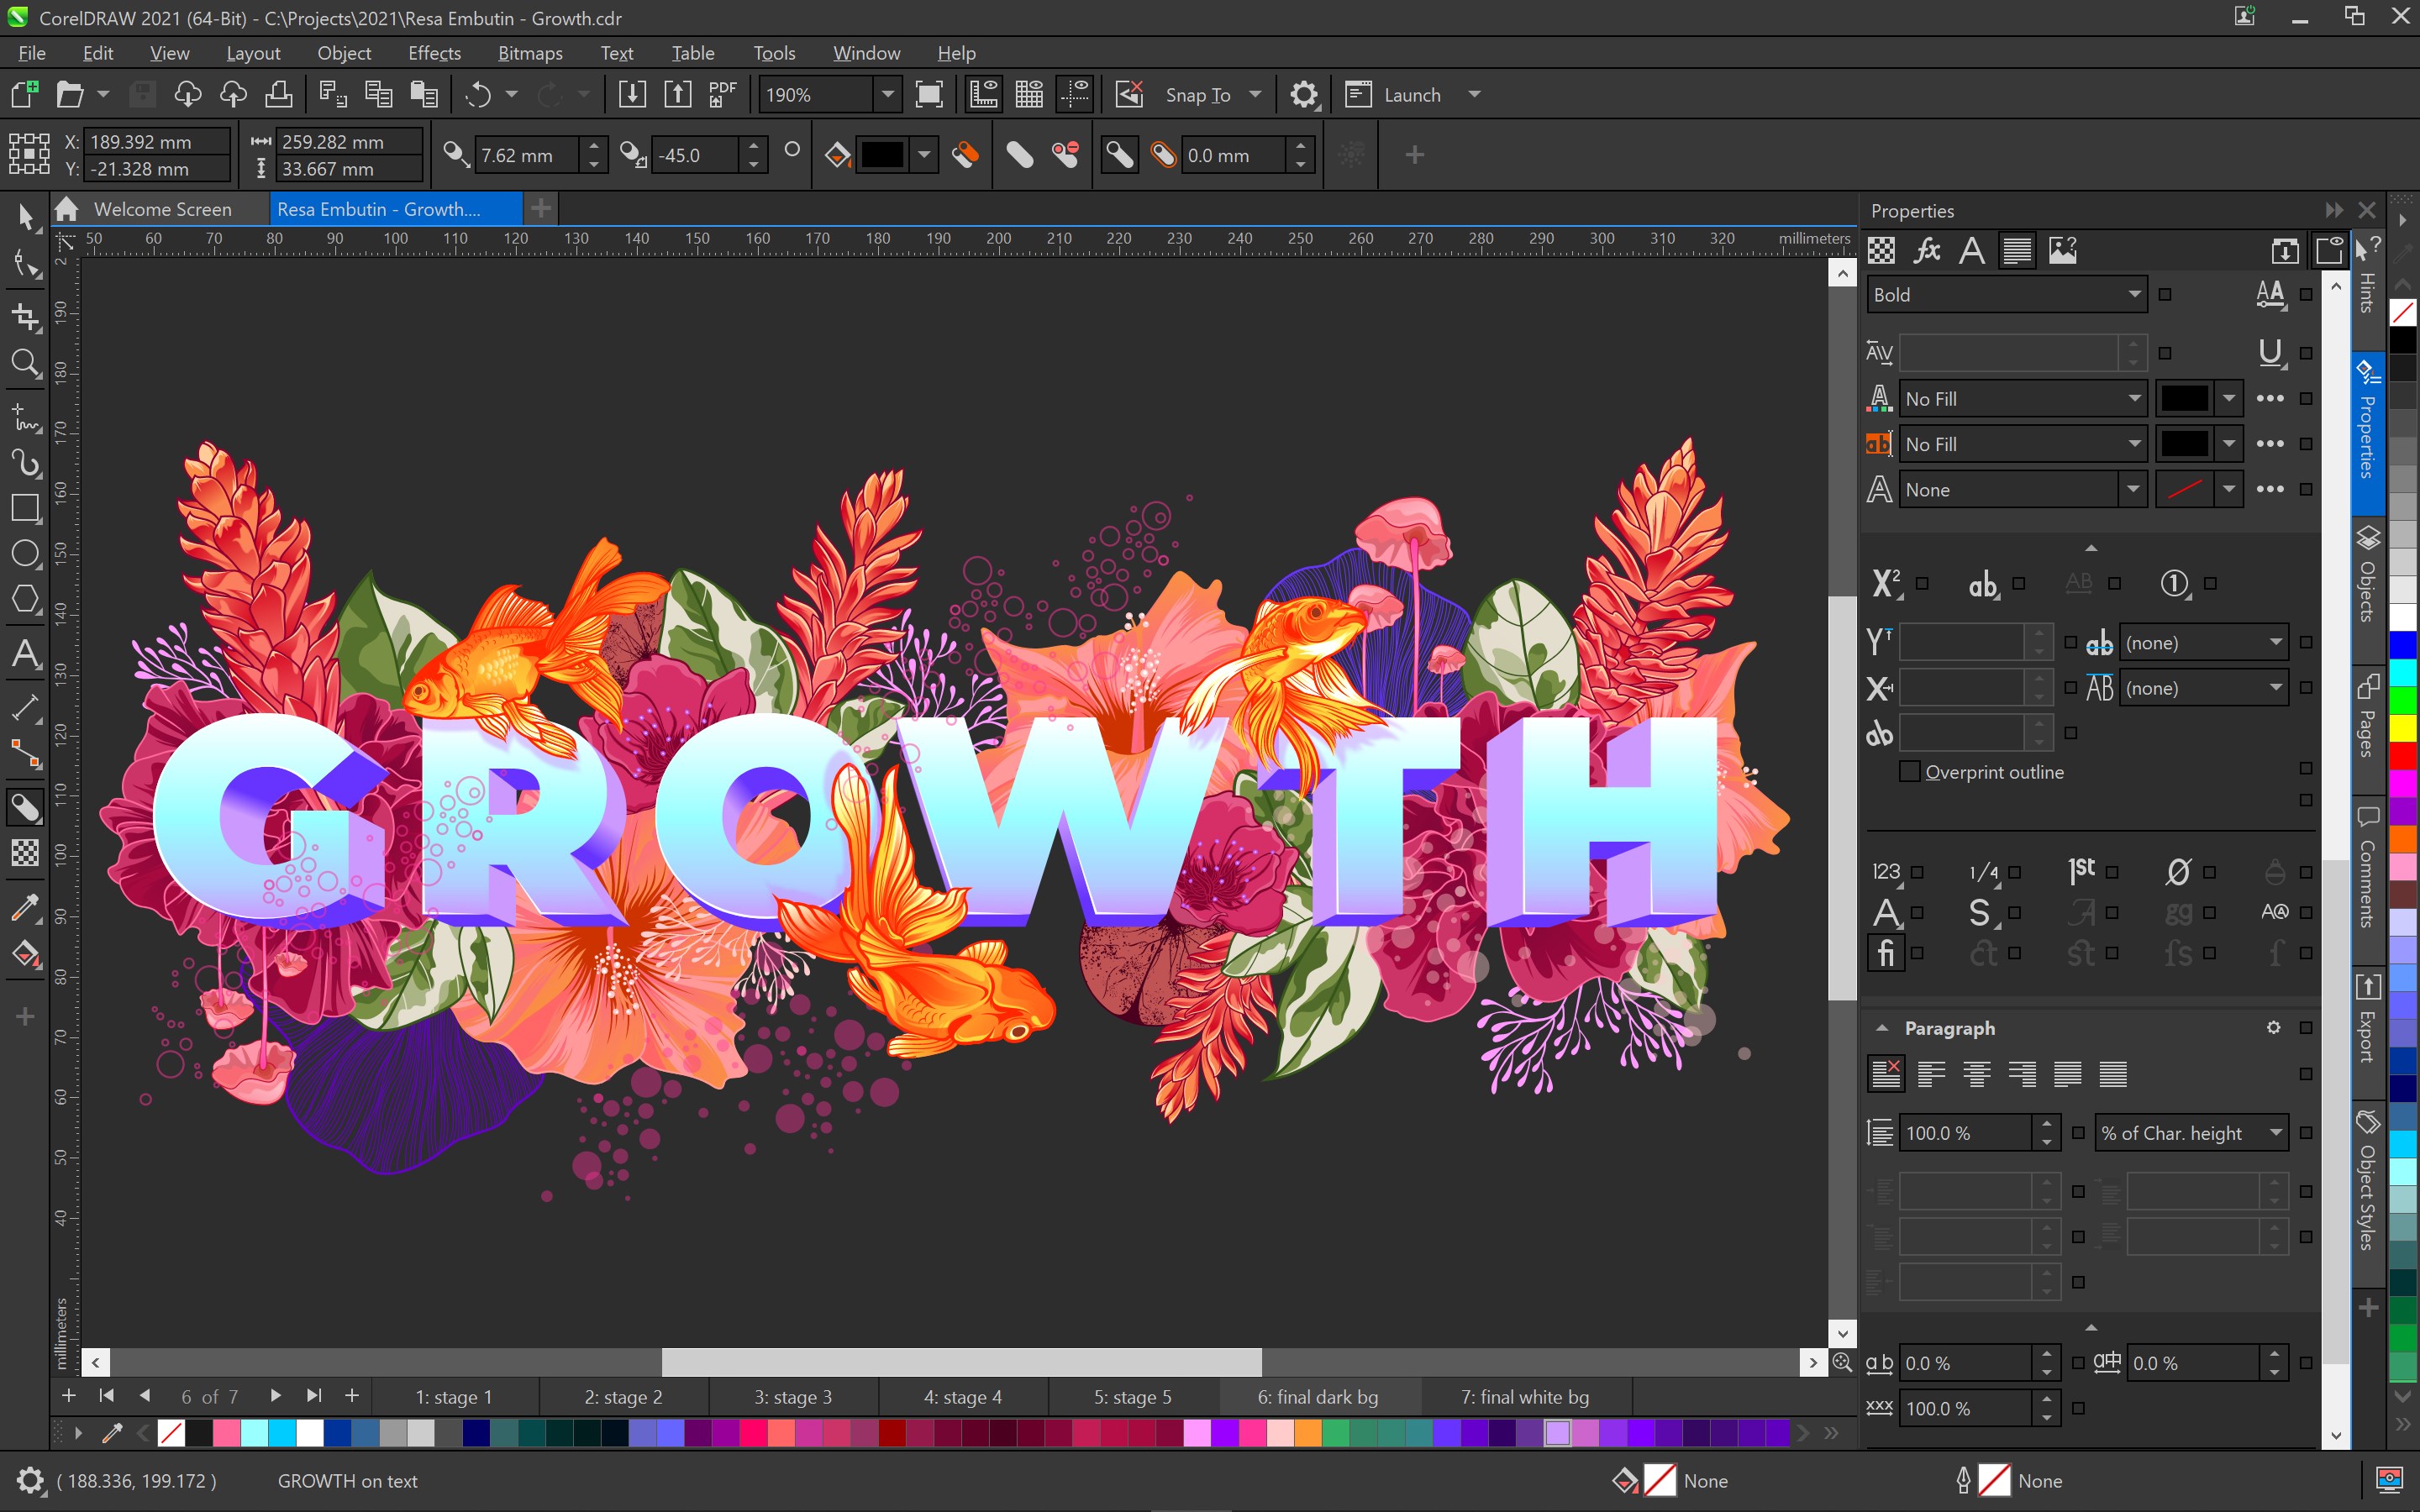Click the Publish to PDF toolbar icon
The image size is (2420, 1512).
tap(722, 93)
